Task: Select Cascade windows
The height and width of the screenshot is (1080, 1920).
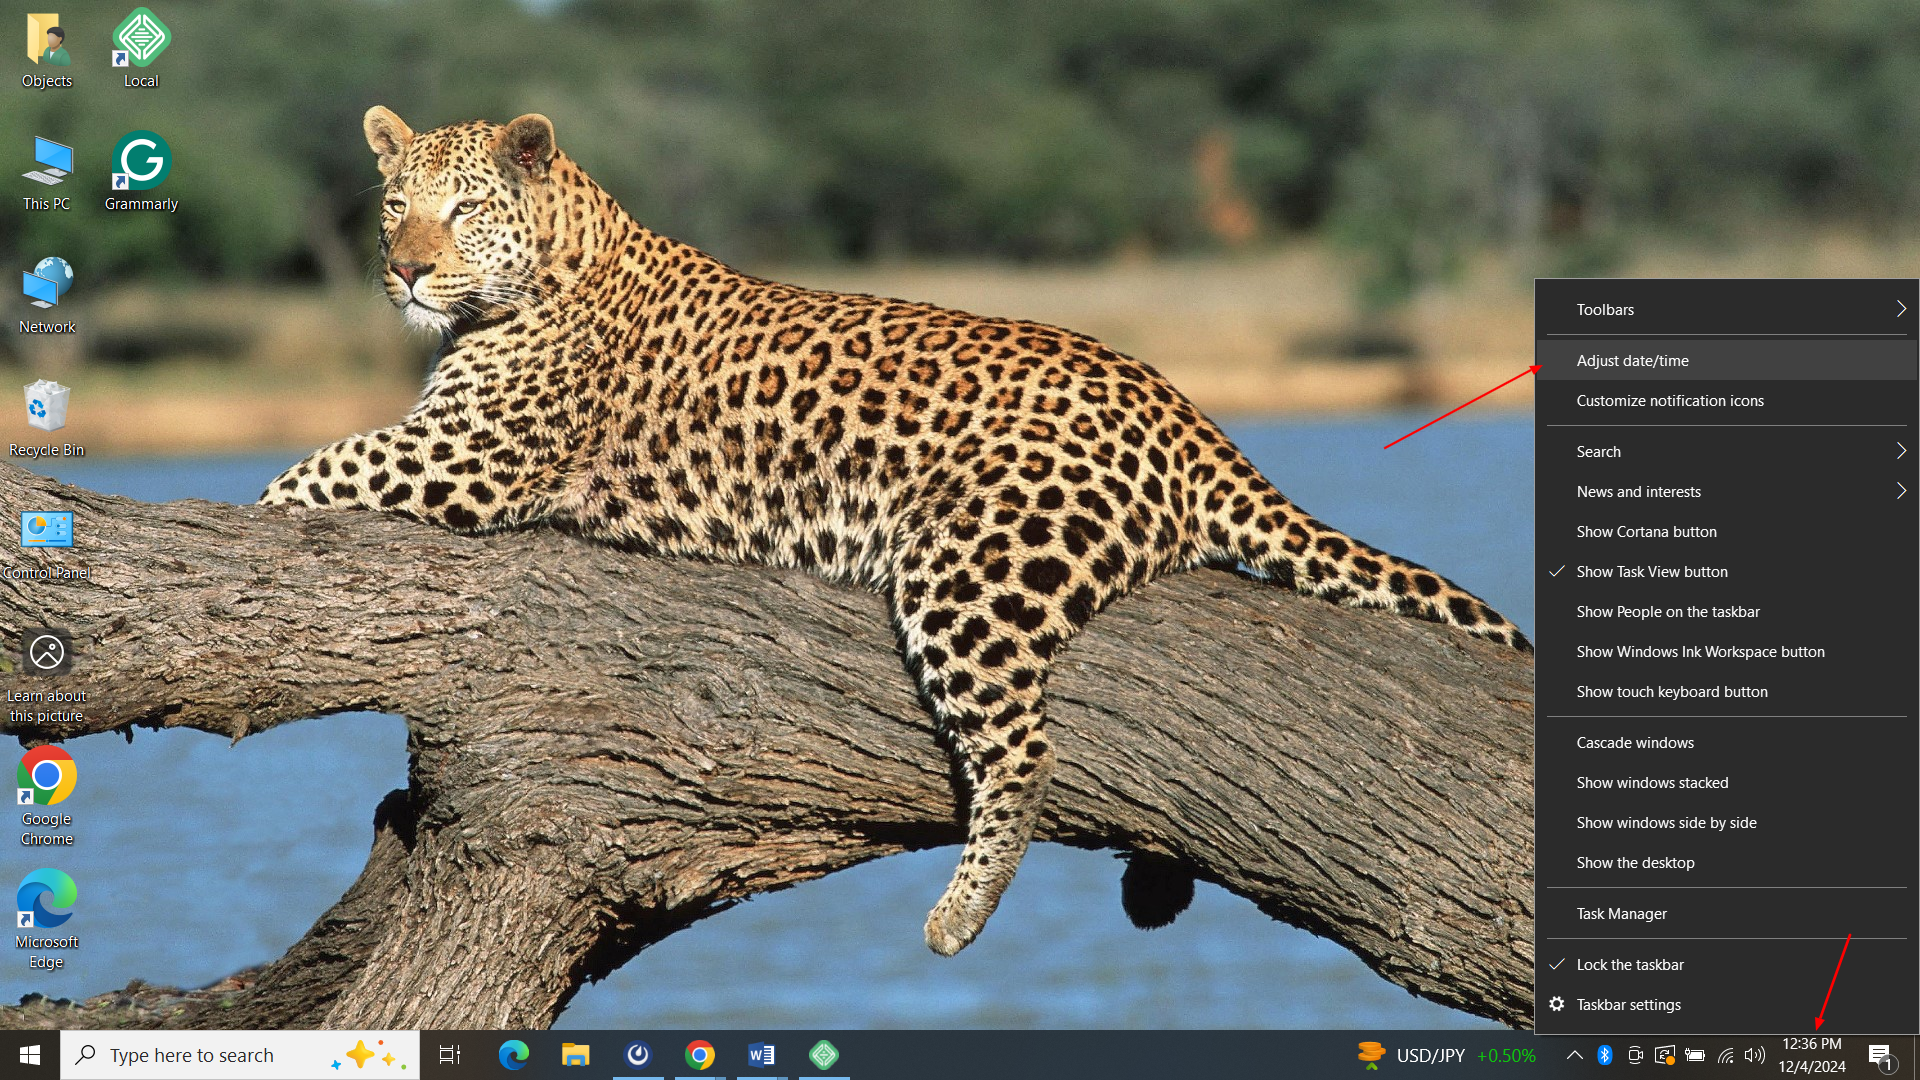Action: (1727, 742)
